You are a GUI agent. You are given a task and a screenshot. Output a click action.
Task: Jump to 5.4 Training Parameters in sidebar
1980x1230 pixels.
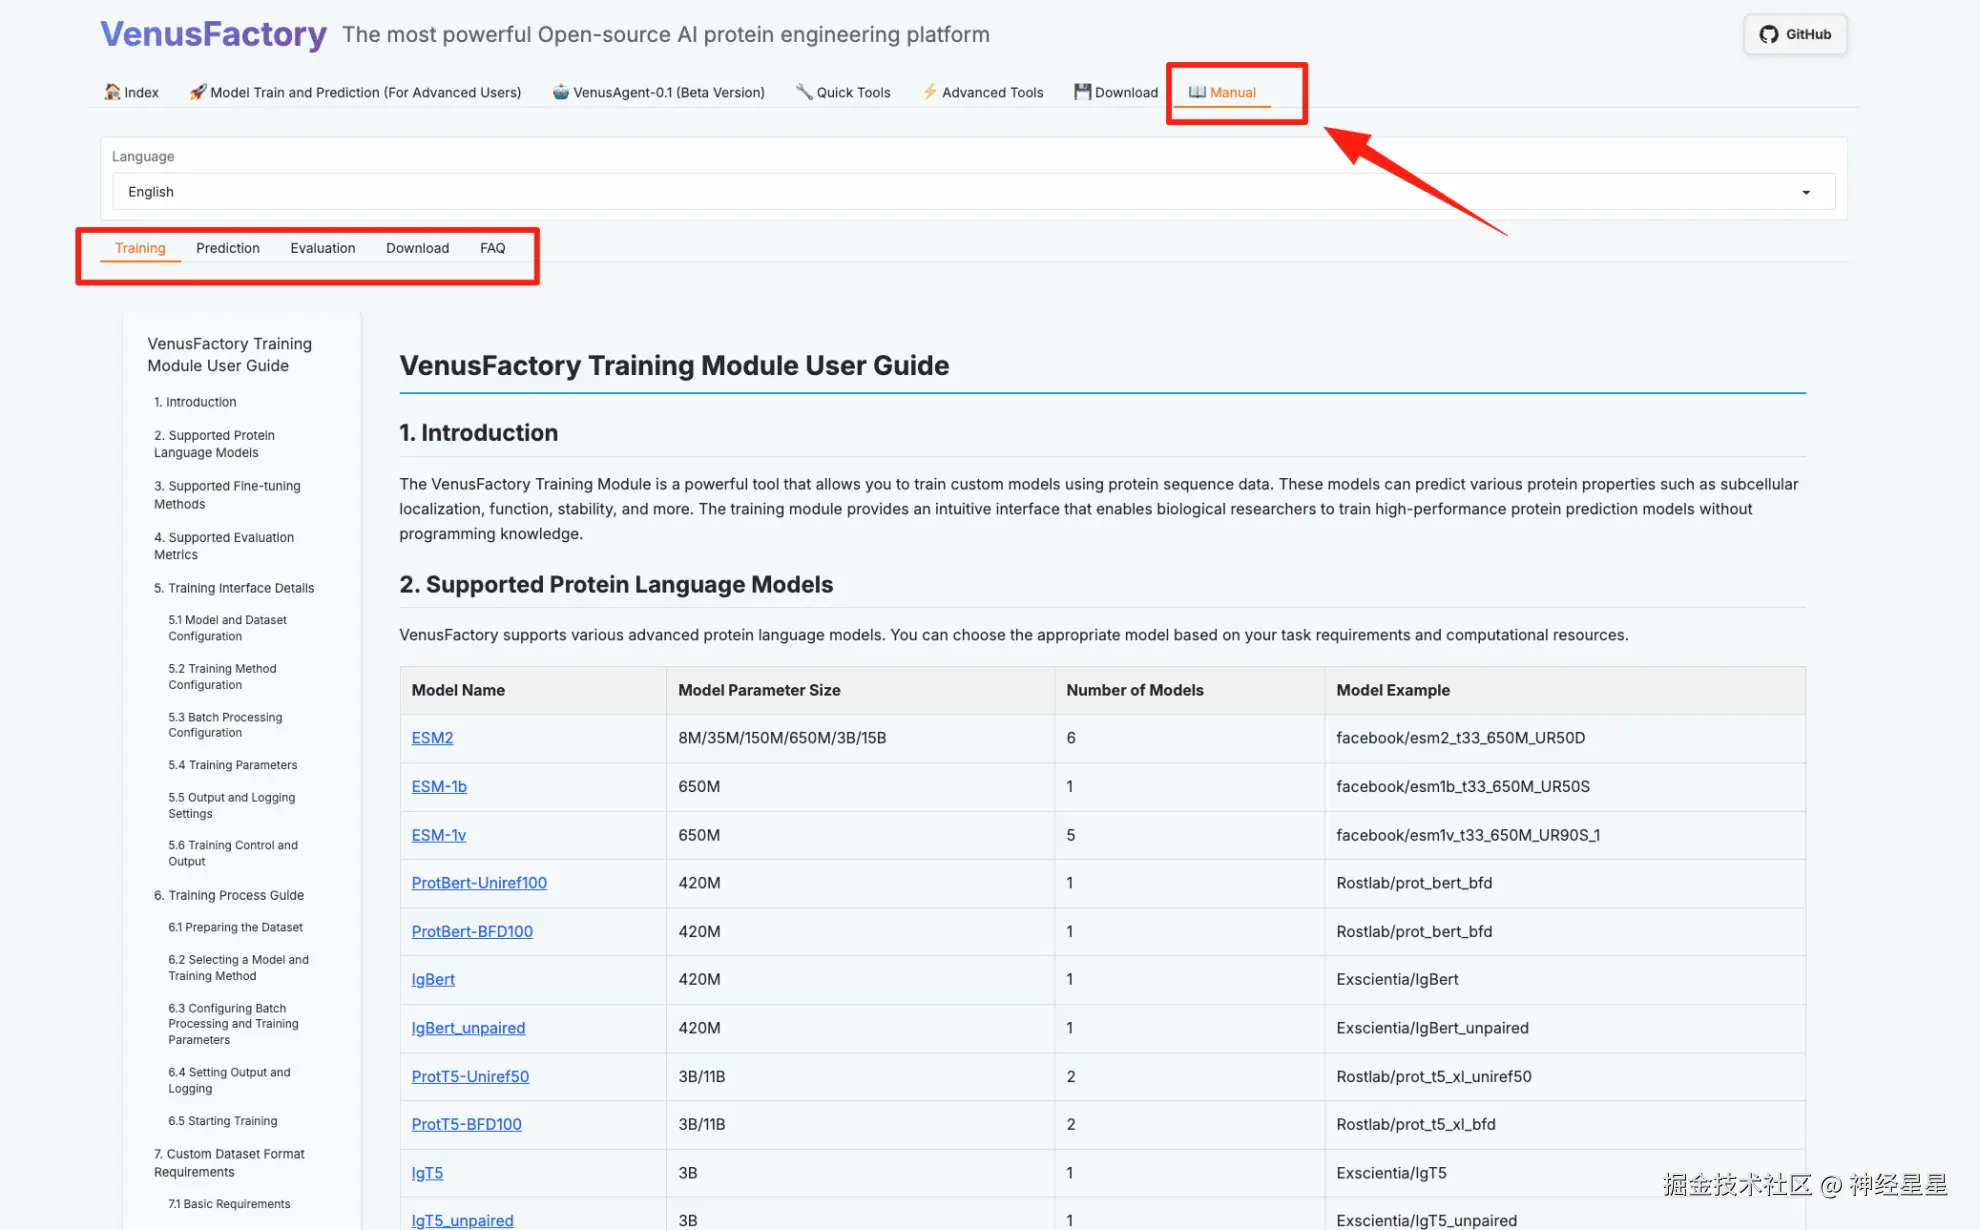tap(232, 765)
